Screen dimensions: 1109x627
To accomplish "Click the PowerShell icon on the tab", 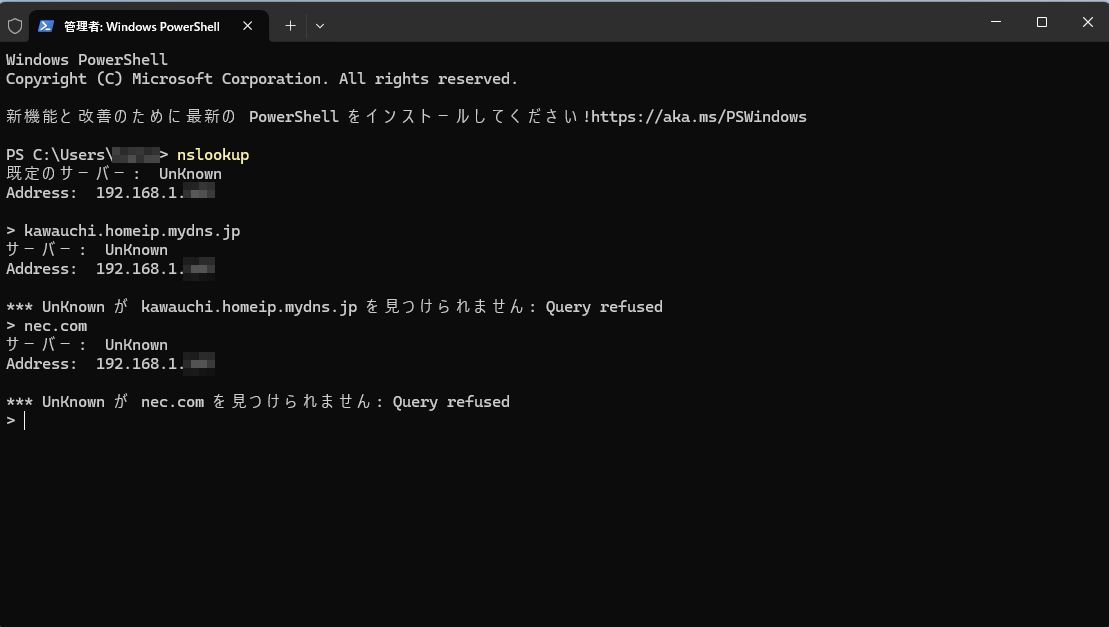I will (46, 26).
